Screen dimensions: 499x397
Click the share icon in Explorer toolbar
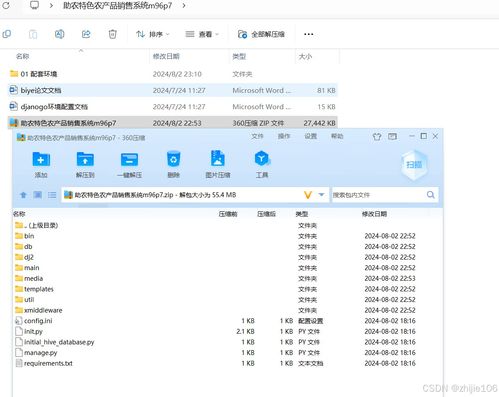pyautogui.click(x=86, y=34)
